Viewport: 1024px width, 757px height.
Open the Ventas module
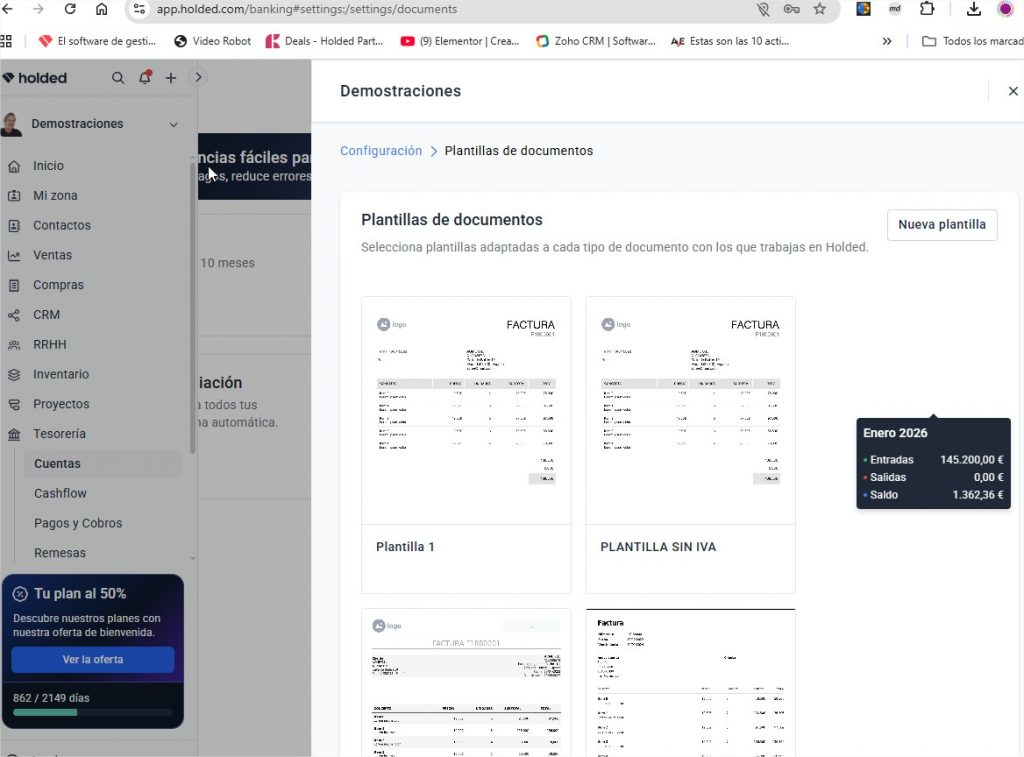point(50,255)
